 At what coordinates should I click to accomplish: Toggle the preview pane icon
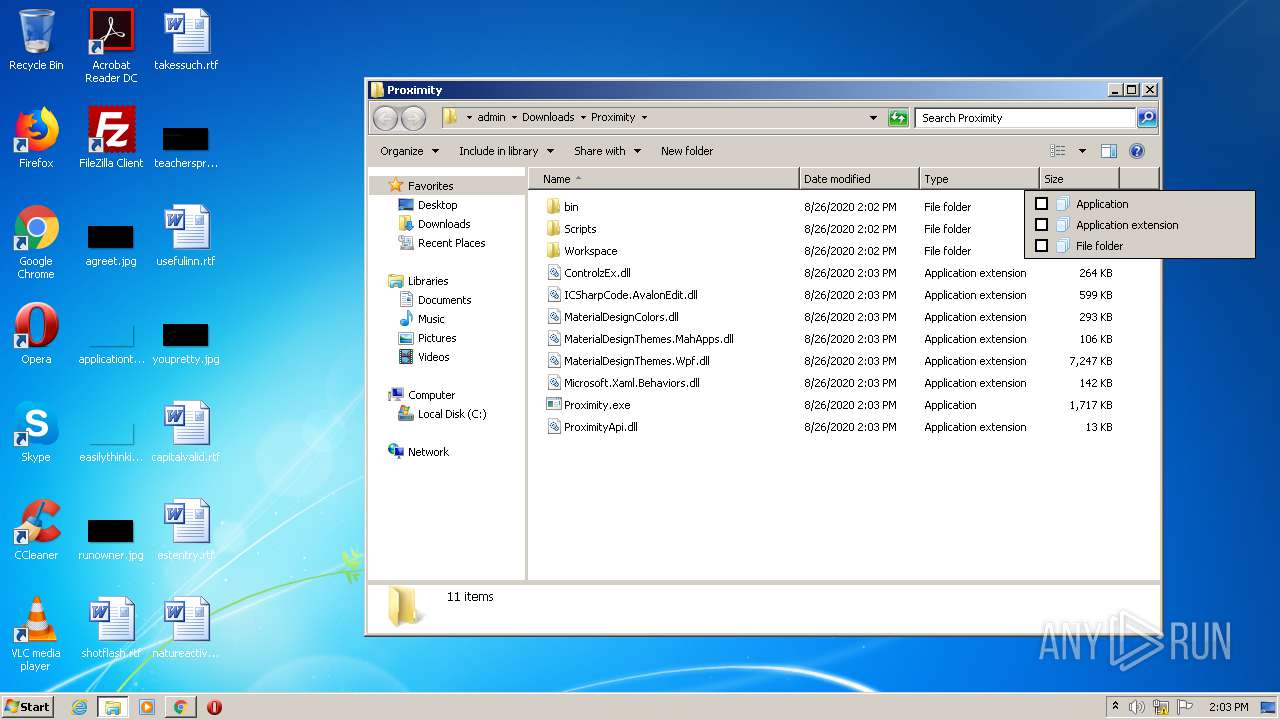coord(1108,151)
